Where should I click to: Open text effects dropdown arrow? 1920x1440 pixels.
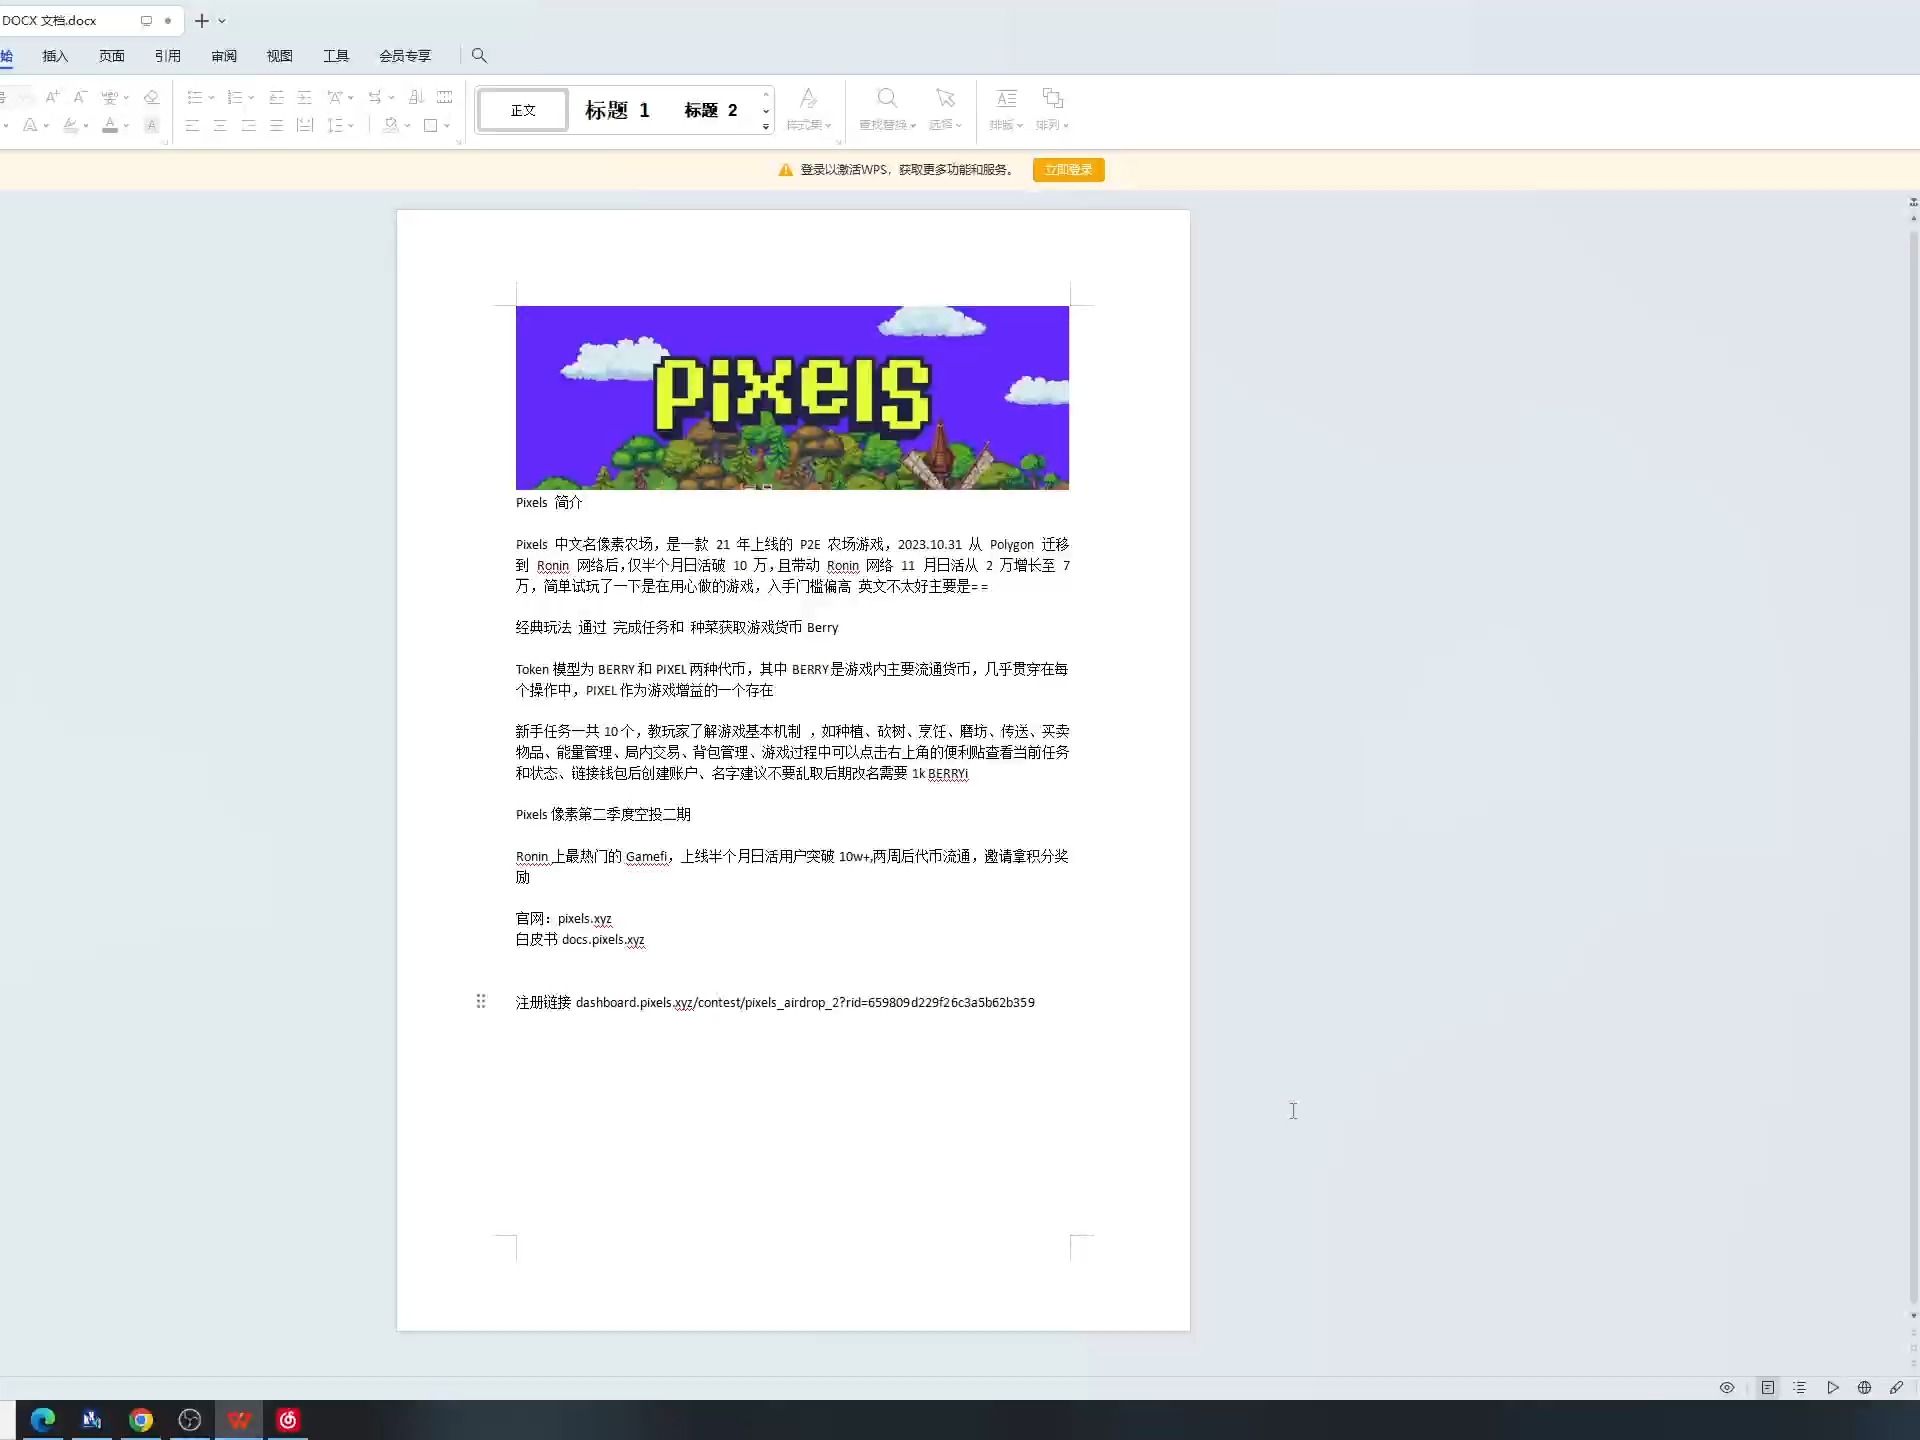point(46,126)
